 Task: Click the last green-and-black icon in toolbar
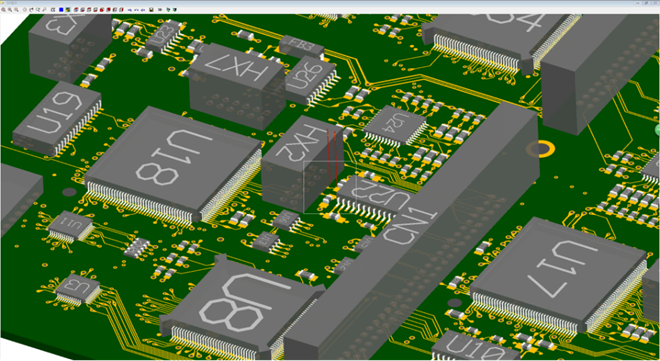coord(175,9)
